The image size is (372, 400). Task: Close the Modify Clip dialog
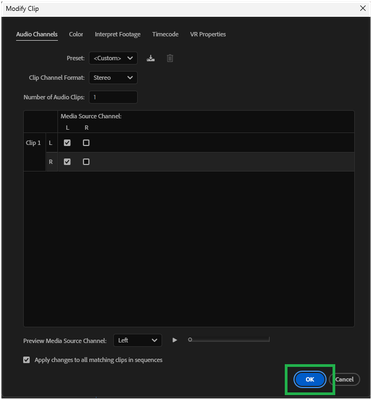(x=363, y=8)
